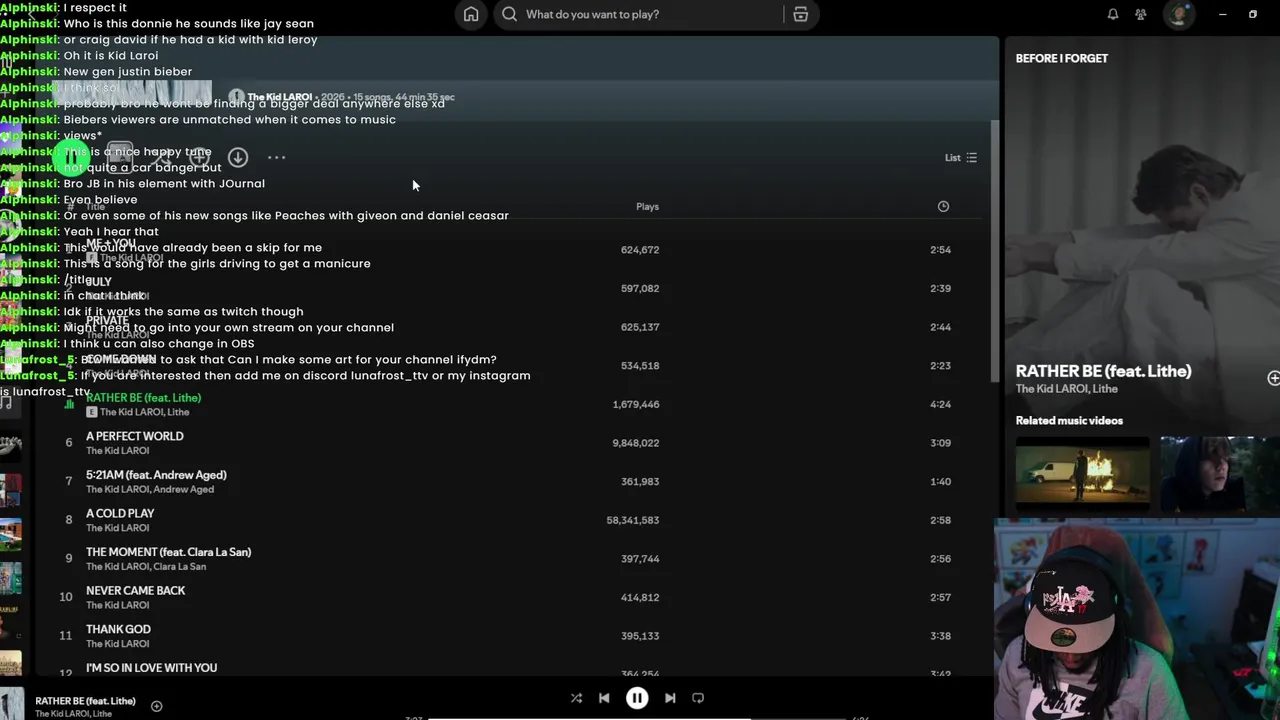Toggle repeat in the bottom player

point(698,698)
